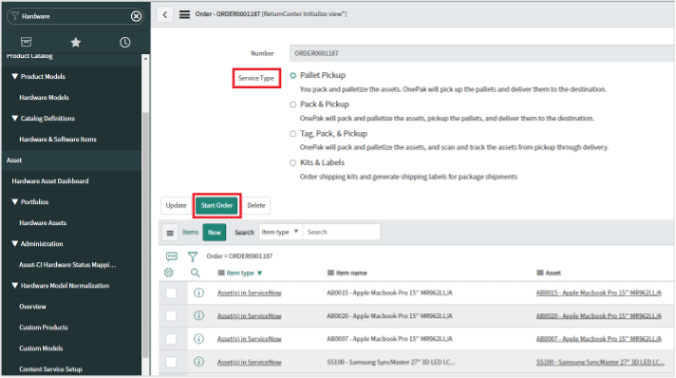The height and width of the screenshot is (378, 676).
Task: Open the Item type search dropdown
Action: pyautogui.click(x=280, y=232)
